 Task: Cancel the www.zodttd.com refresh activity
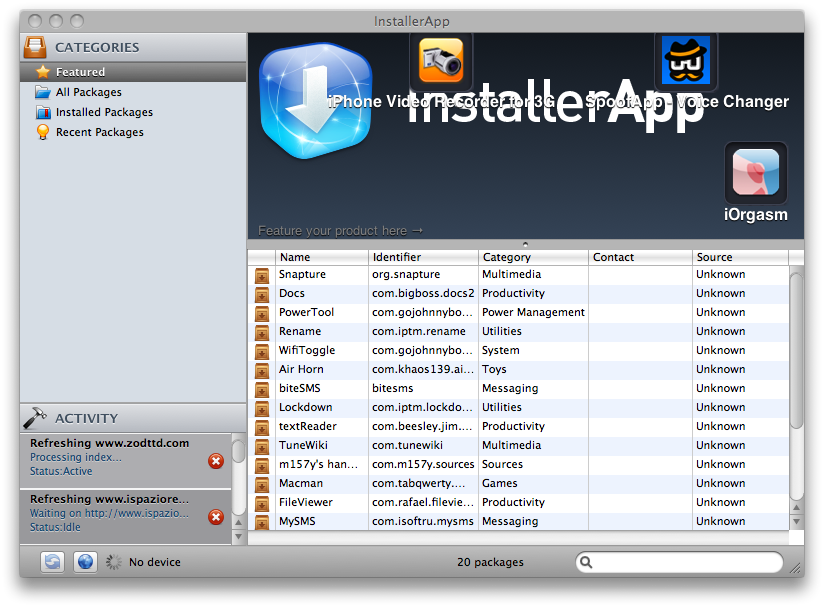pos(215,461)
